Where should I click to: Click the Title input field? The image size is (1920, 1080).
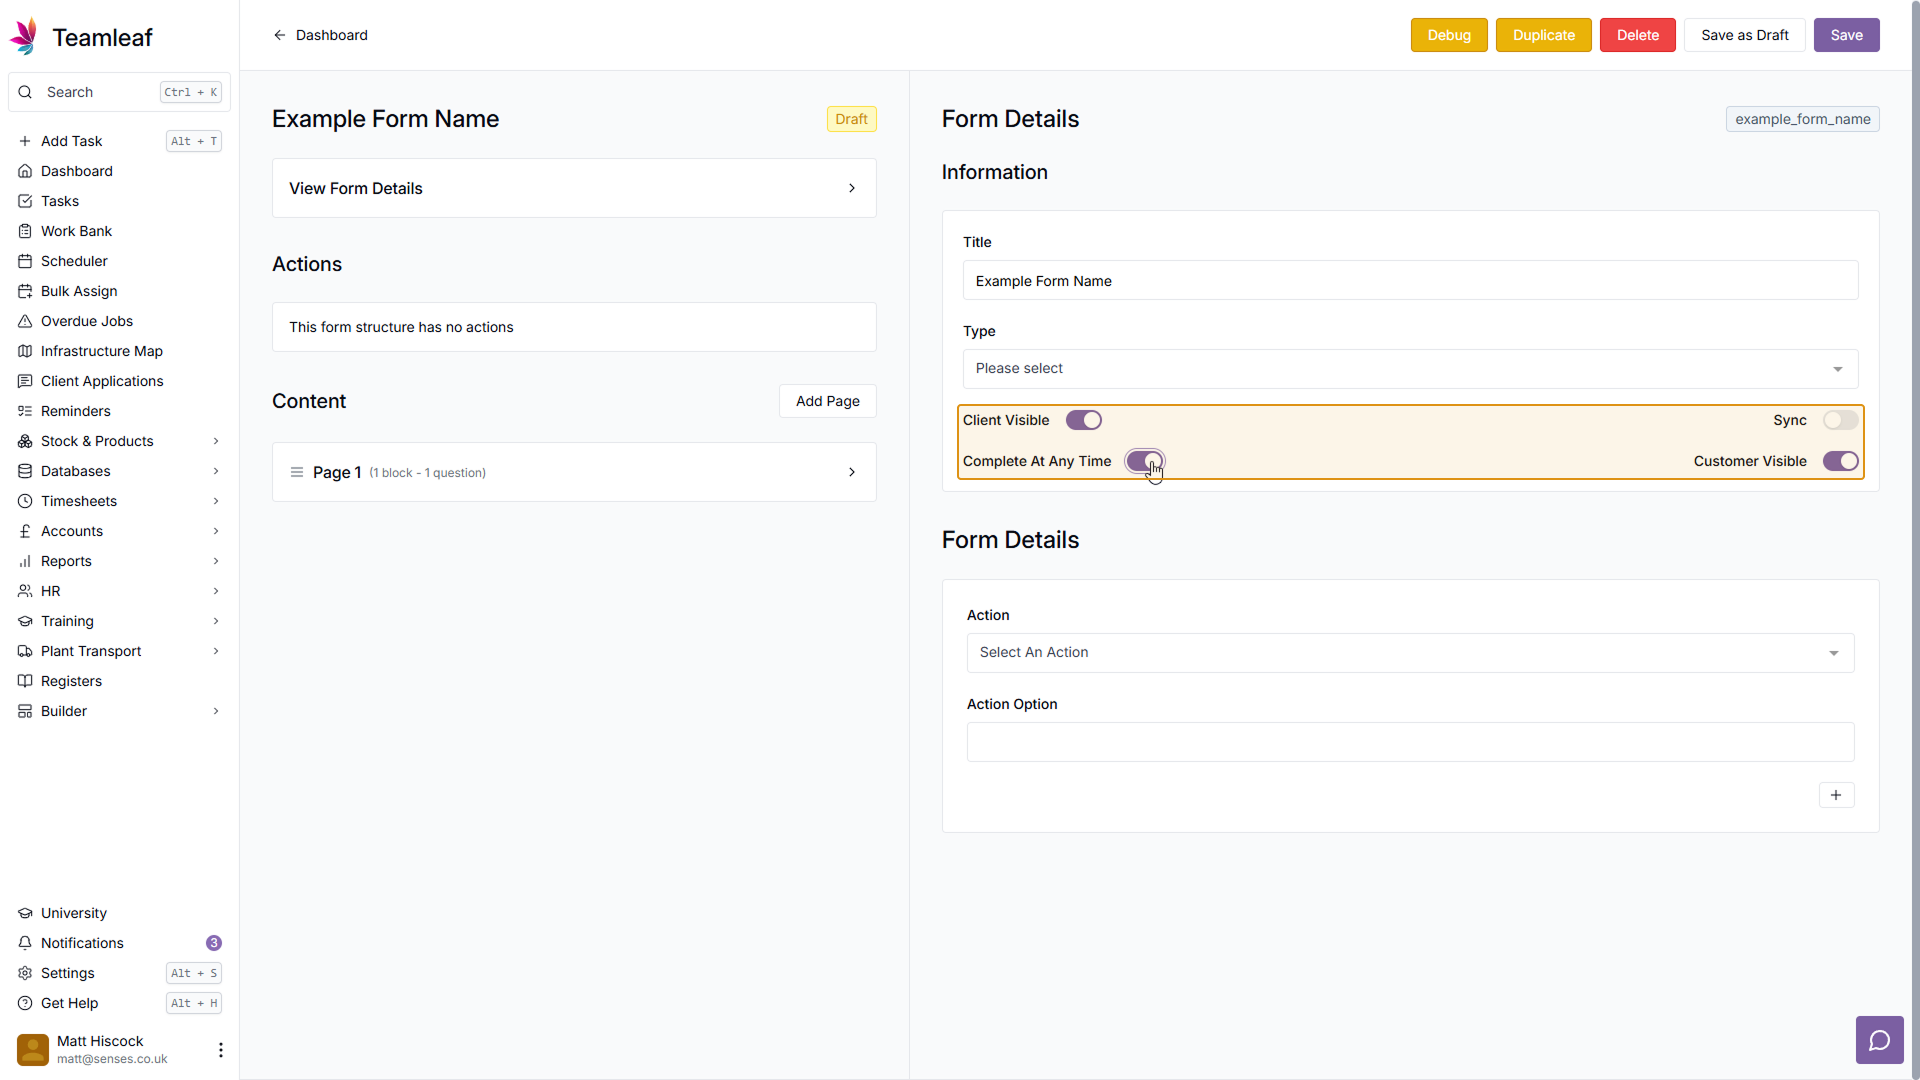pos(1410,281)
